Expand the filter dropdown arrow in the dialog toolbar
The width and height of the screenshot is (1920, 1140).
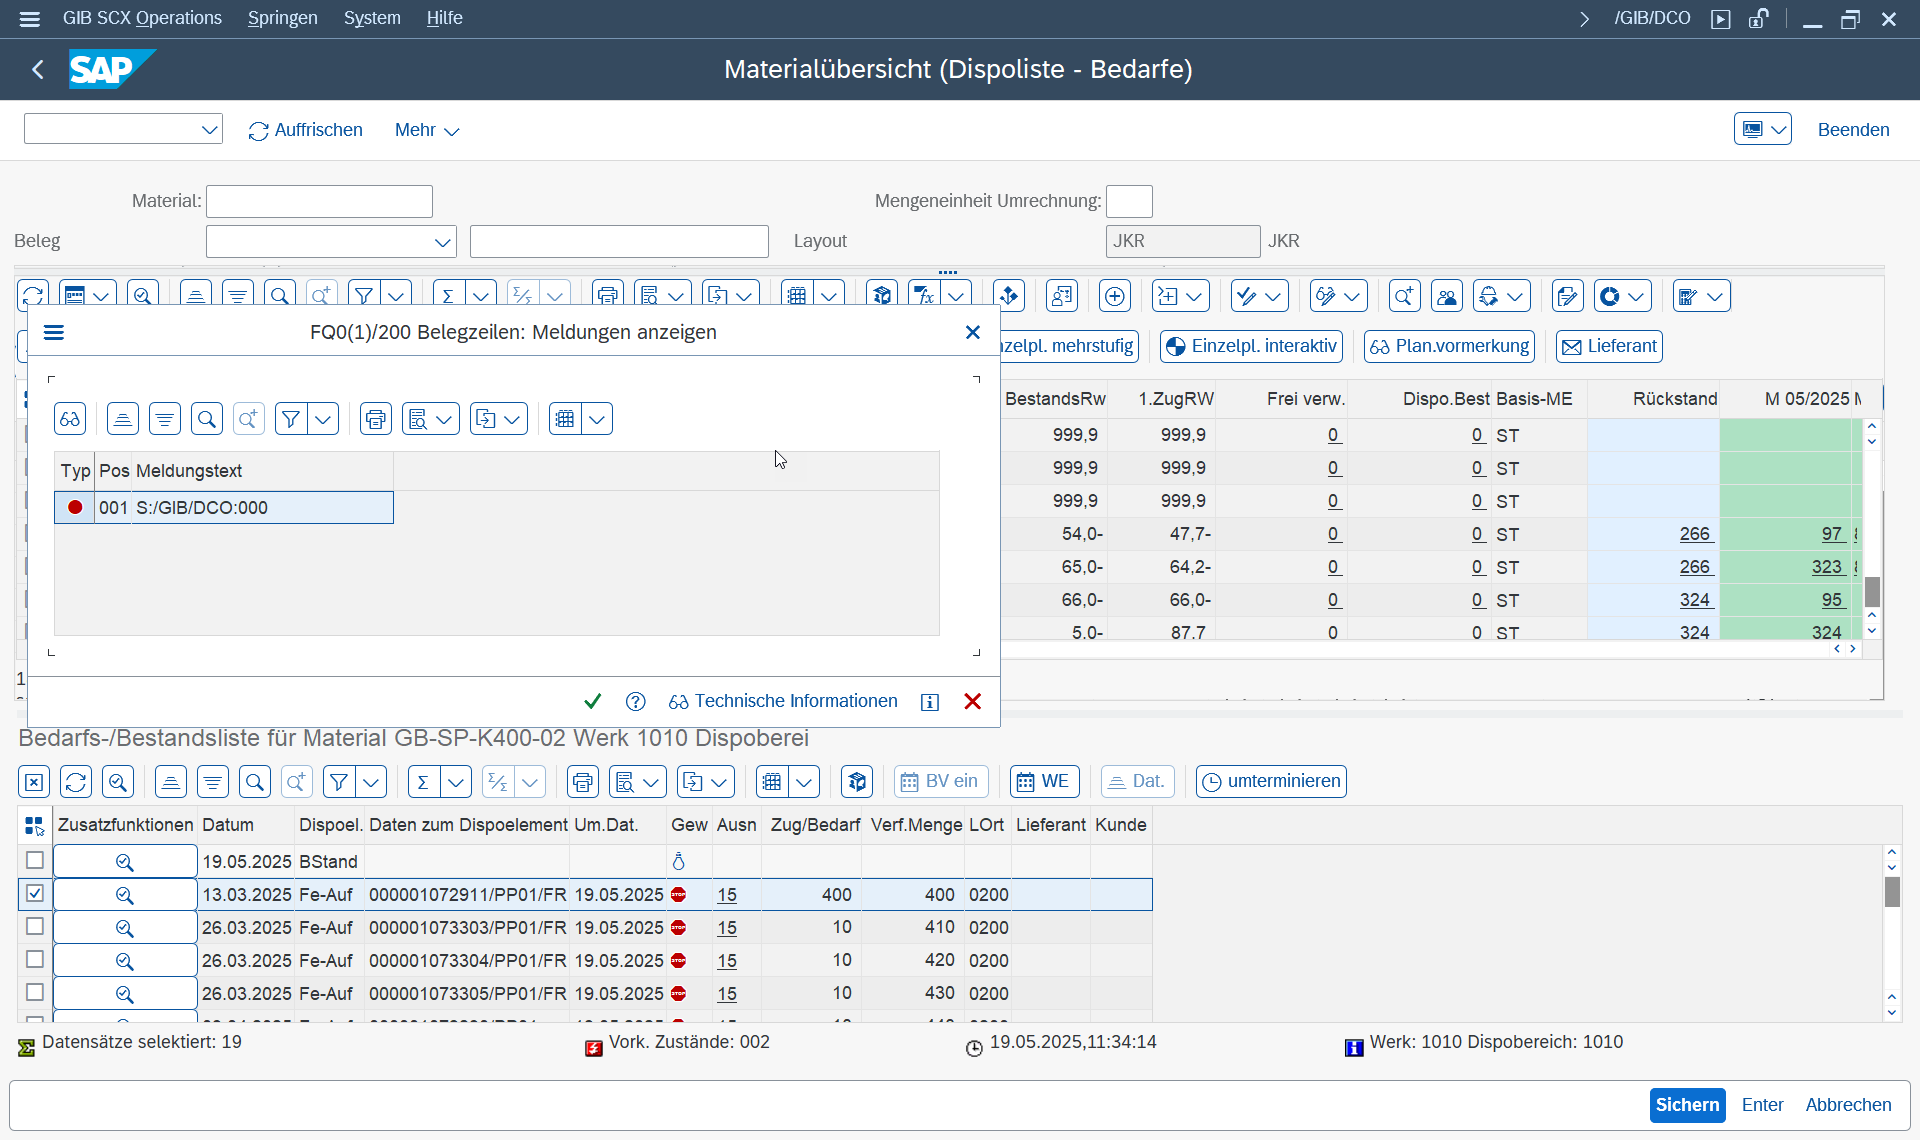point(323,419)
